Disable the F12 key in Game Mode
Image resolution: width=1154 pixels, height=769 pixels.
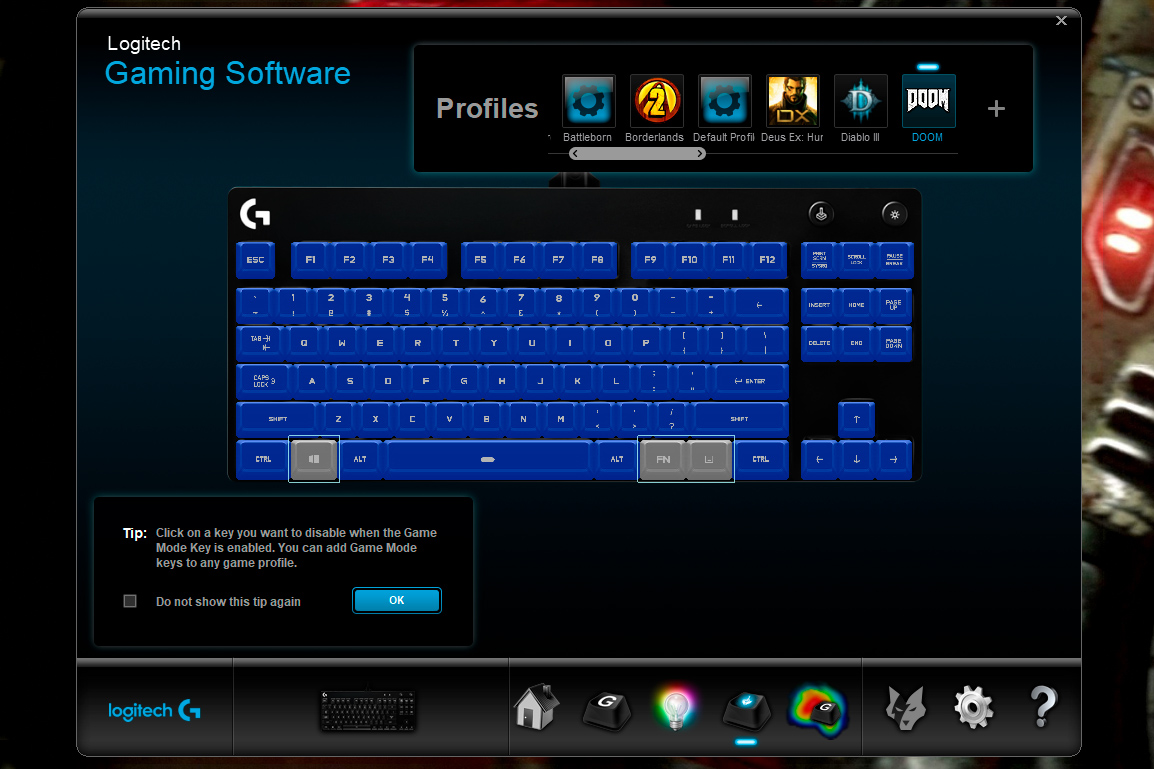coord(767,260)
